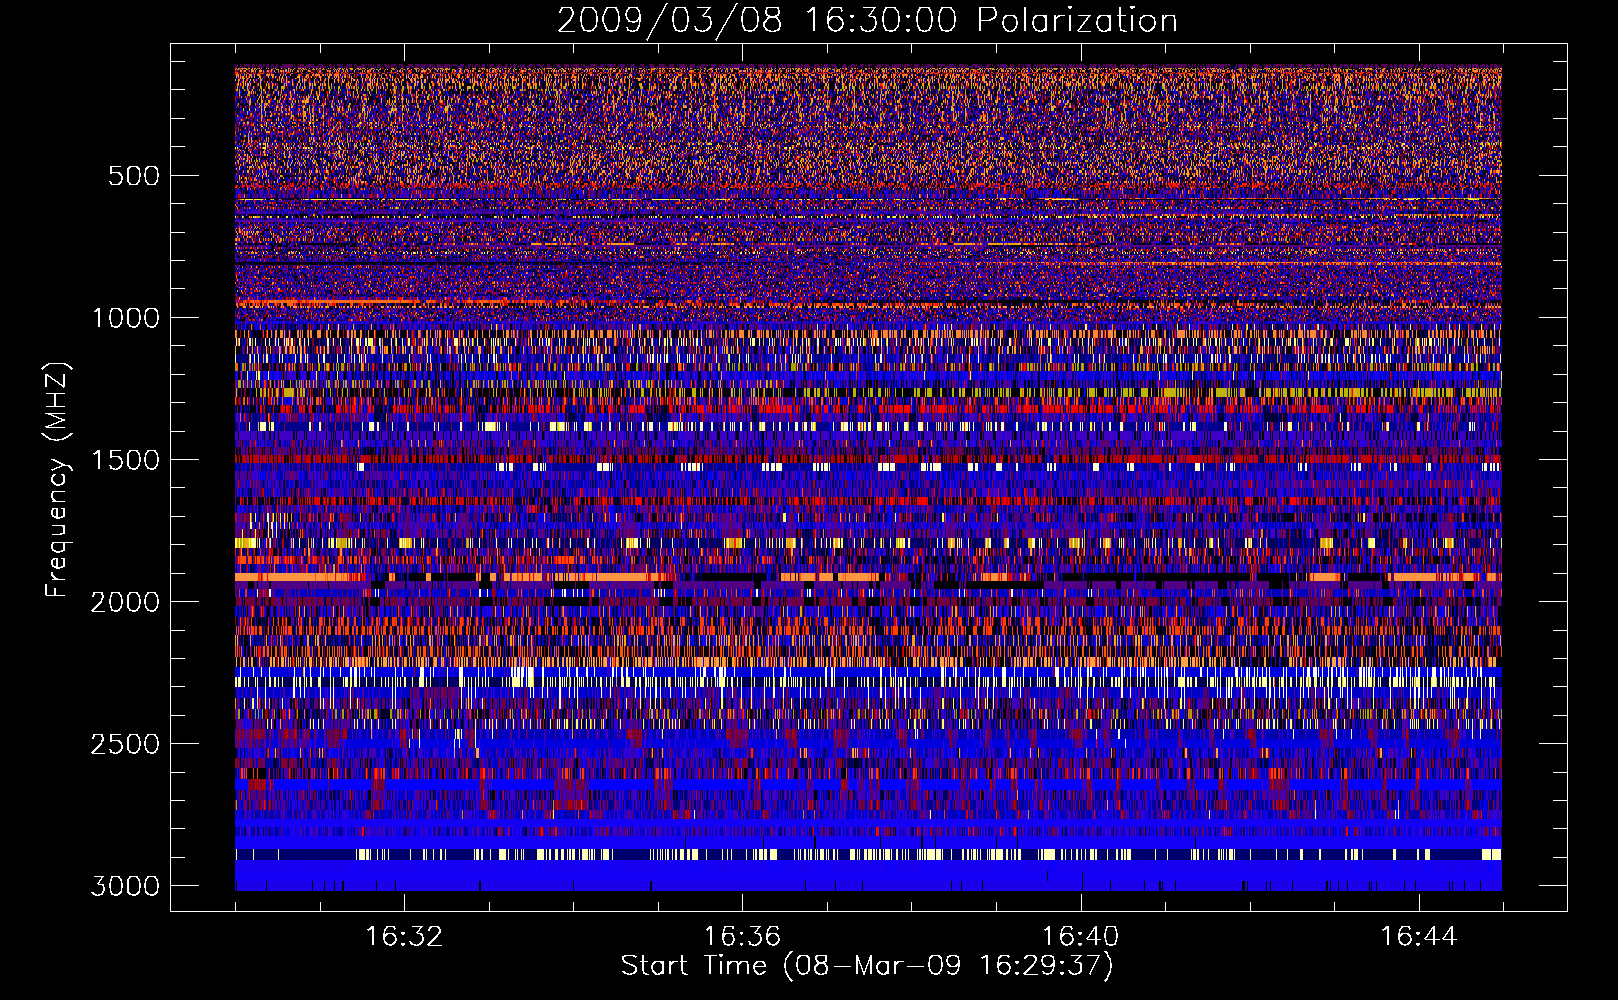Select the 2000 frequency tick label
The width and height of the screenshot is (1618, 1000).
[x=125, y=602]
